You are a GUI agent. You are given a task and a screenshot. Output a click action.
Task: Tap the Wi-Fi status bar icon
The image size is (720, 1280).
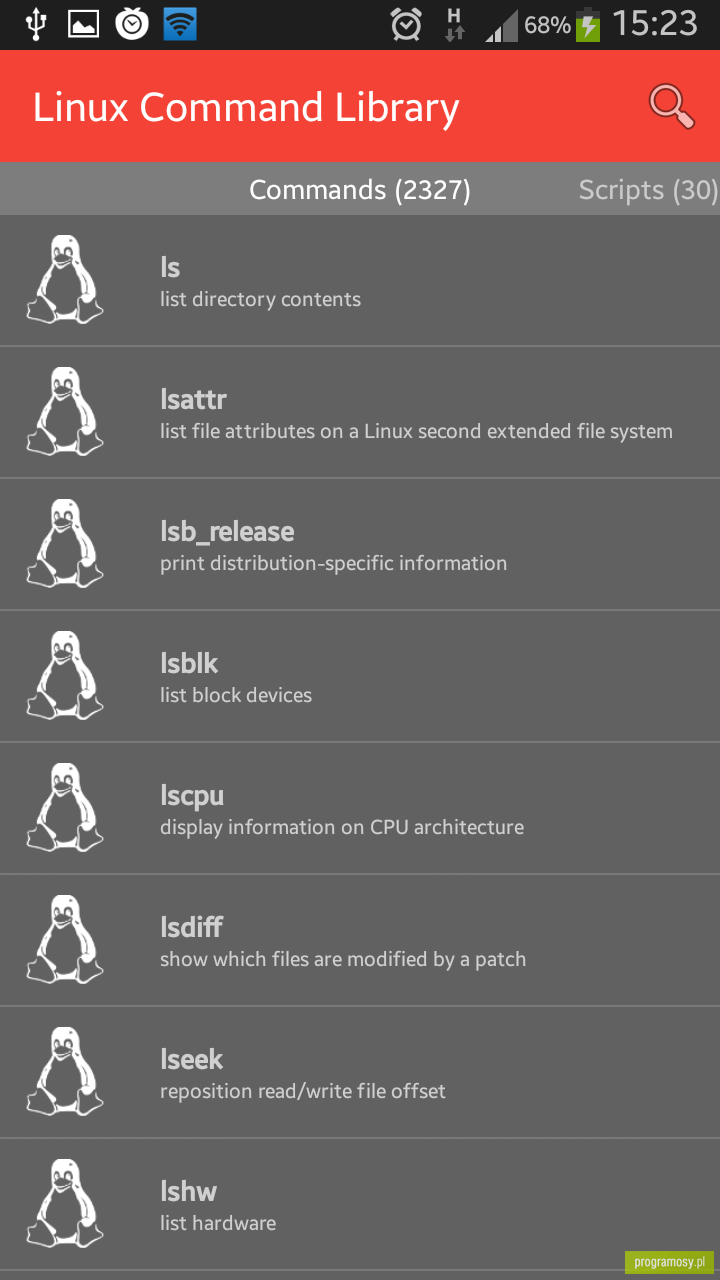pos(180,24)
